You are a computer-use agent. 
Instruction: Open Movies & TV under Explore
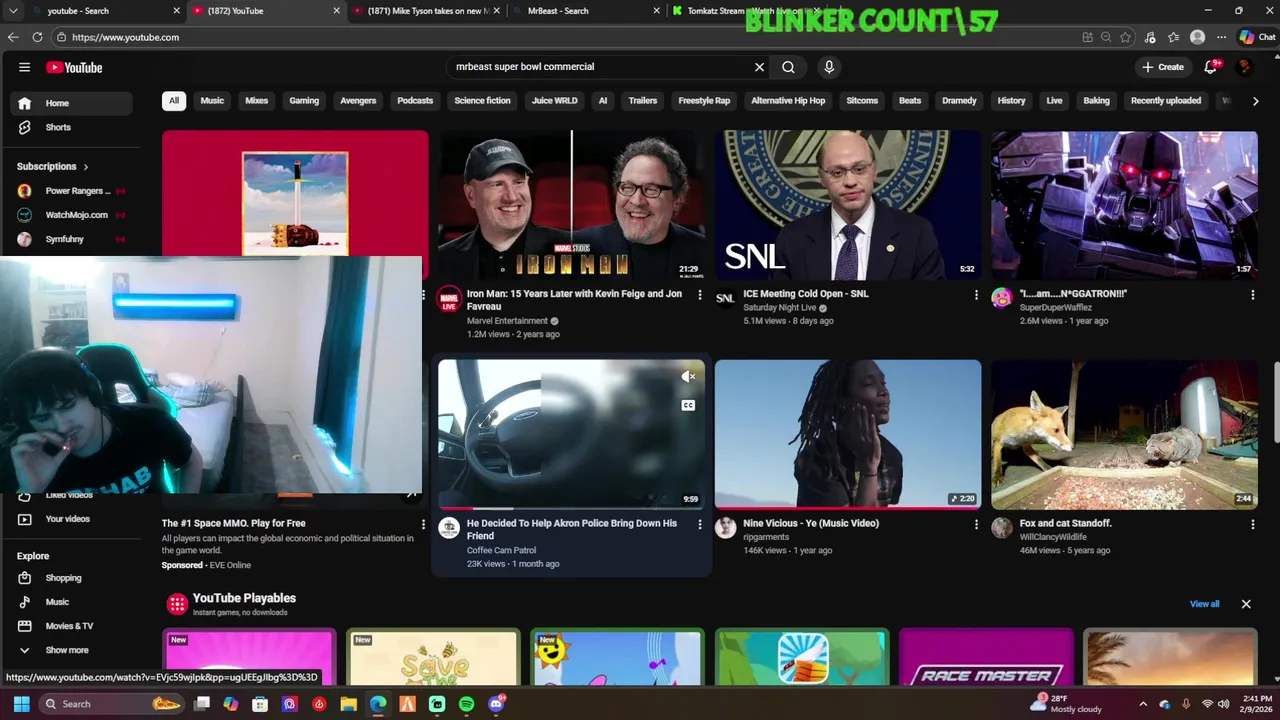click(71, 626)
